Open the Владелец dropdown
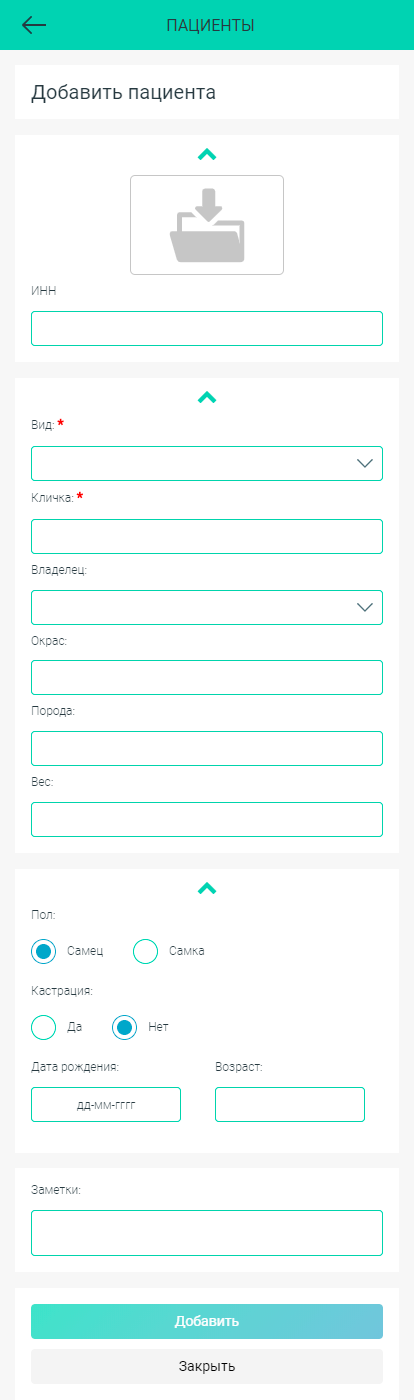The width and height of the screenshot is (414, 1400). pyautogui.click(x=207, y=607)
